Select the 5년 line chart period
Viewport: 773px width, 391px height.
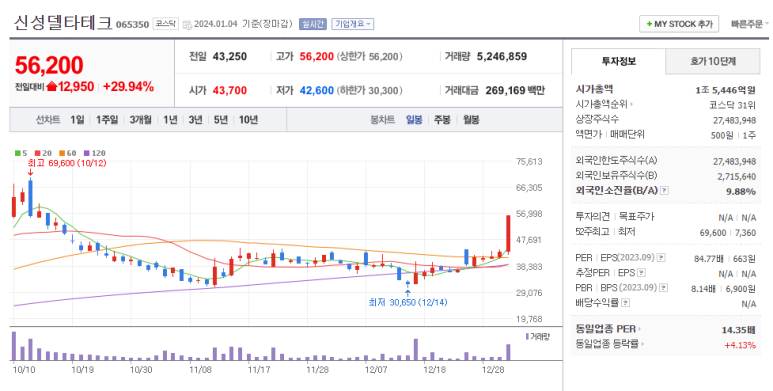220,120
